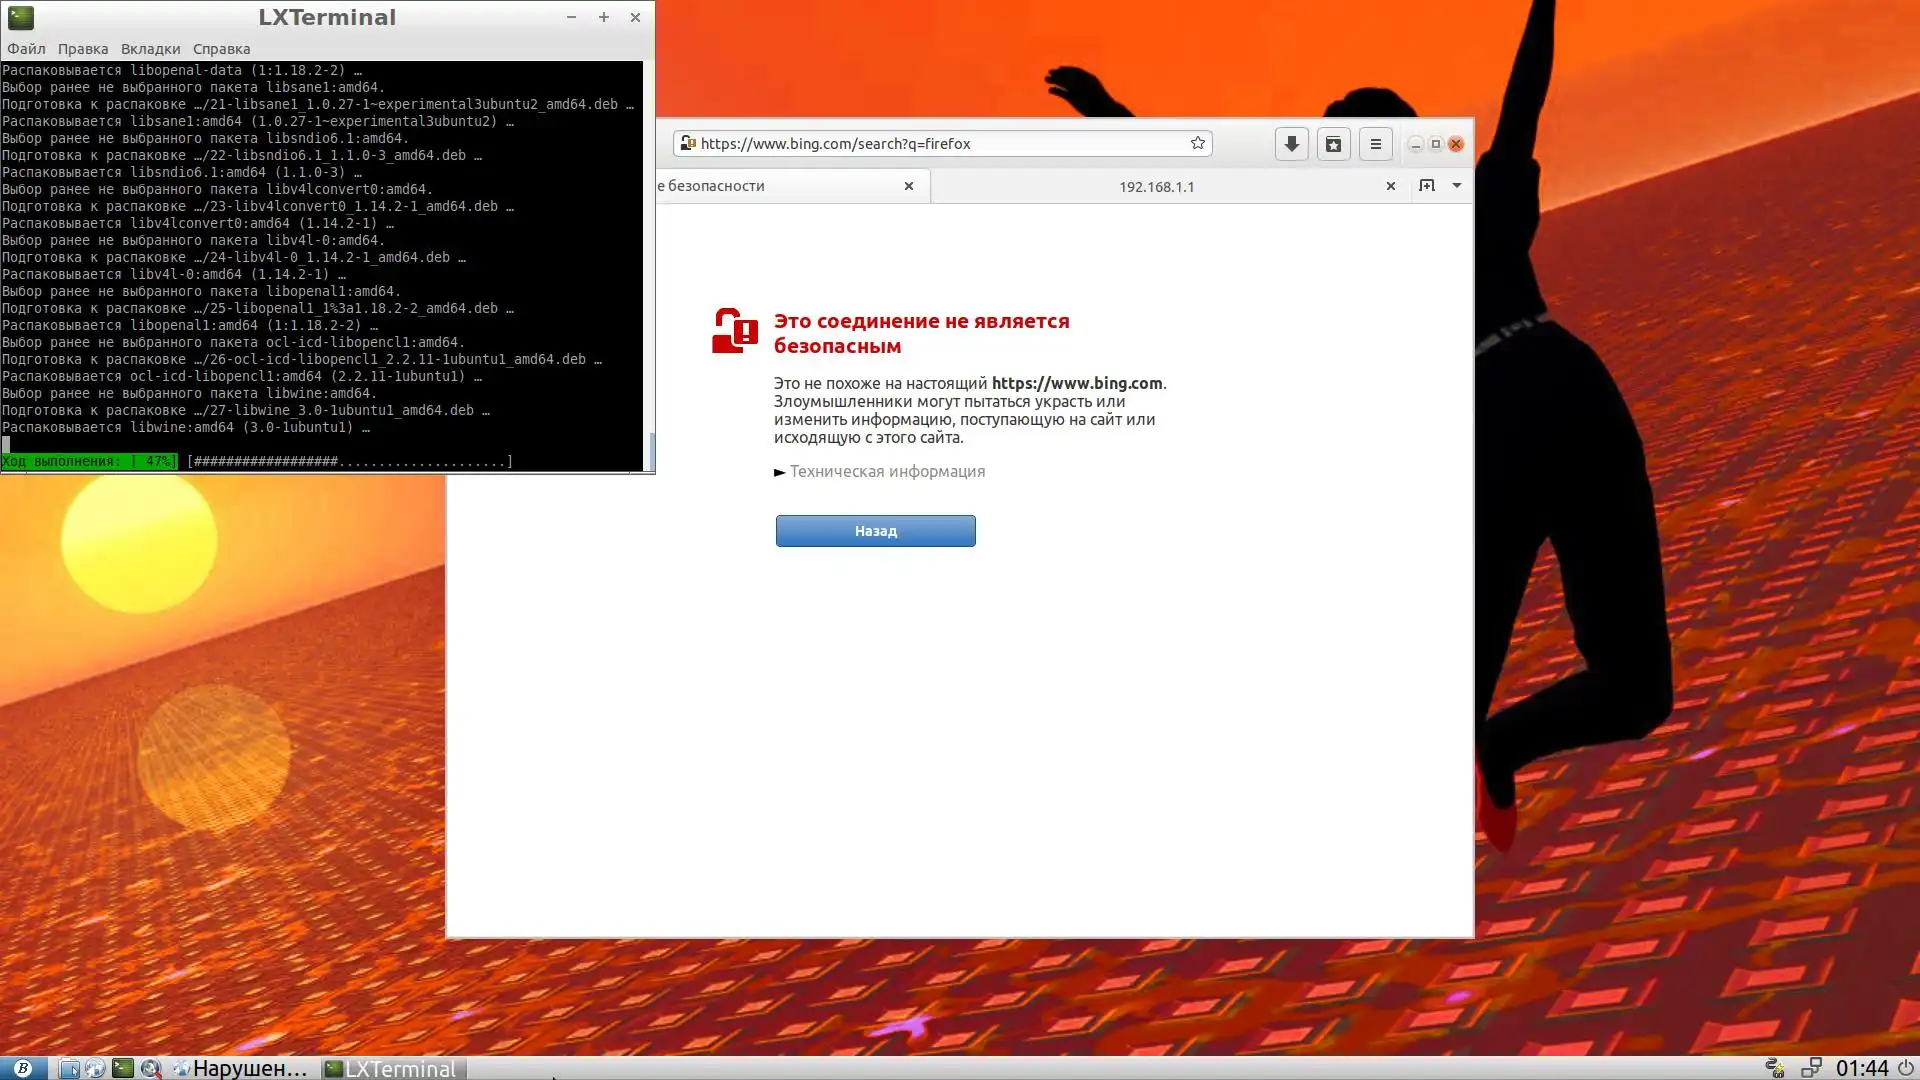Click the bookmarks list toolbar icon
Screen dimensions: 1920x1080
click(x=1333, y=144)
